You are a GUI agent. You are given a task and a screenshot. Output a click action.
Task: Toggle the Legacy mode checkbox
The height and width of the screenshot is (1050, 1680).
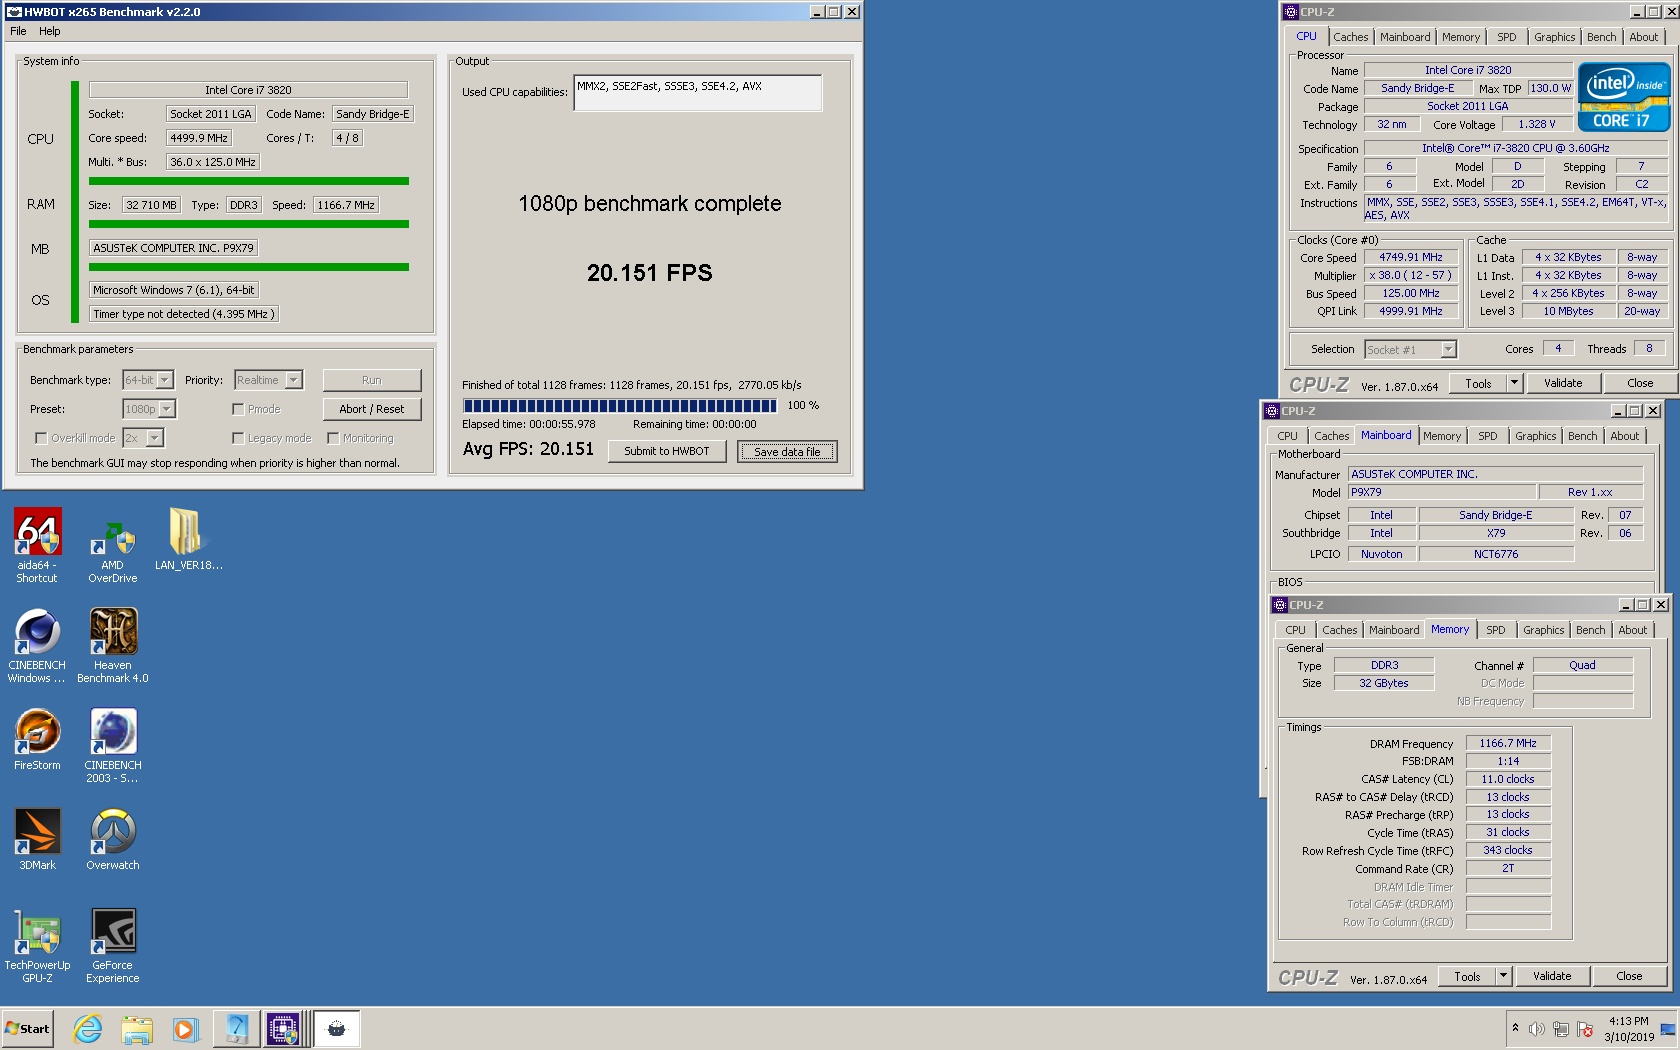click(238, 438)
